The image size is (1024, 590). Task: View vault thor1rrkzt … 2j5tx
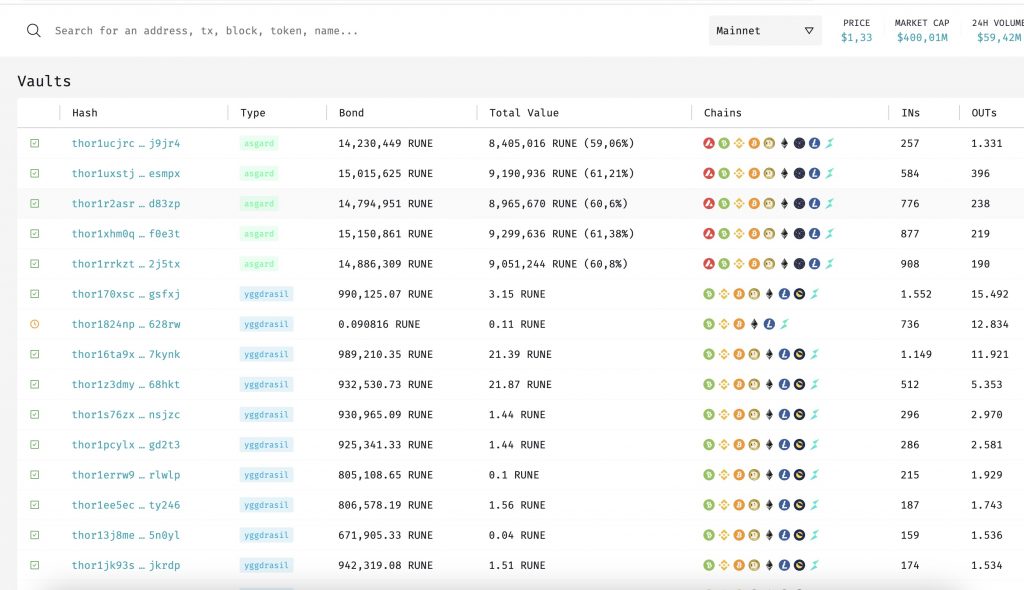[126, 264]
